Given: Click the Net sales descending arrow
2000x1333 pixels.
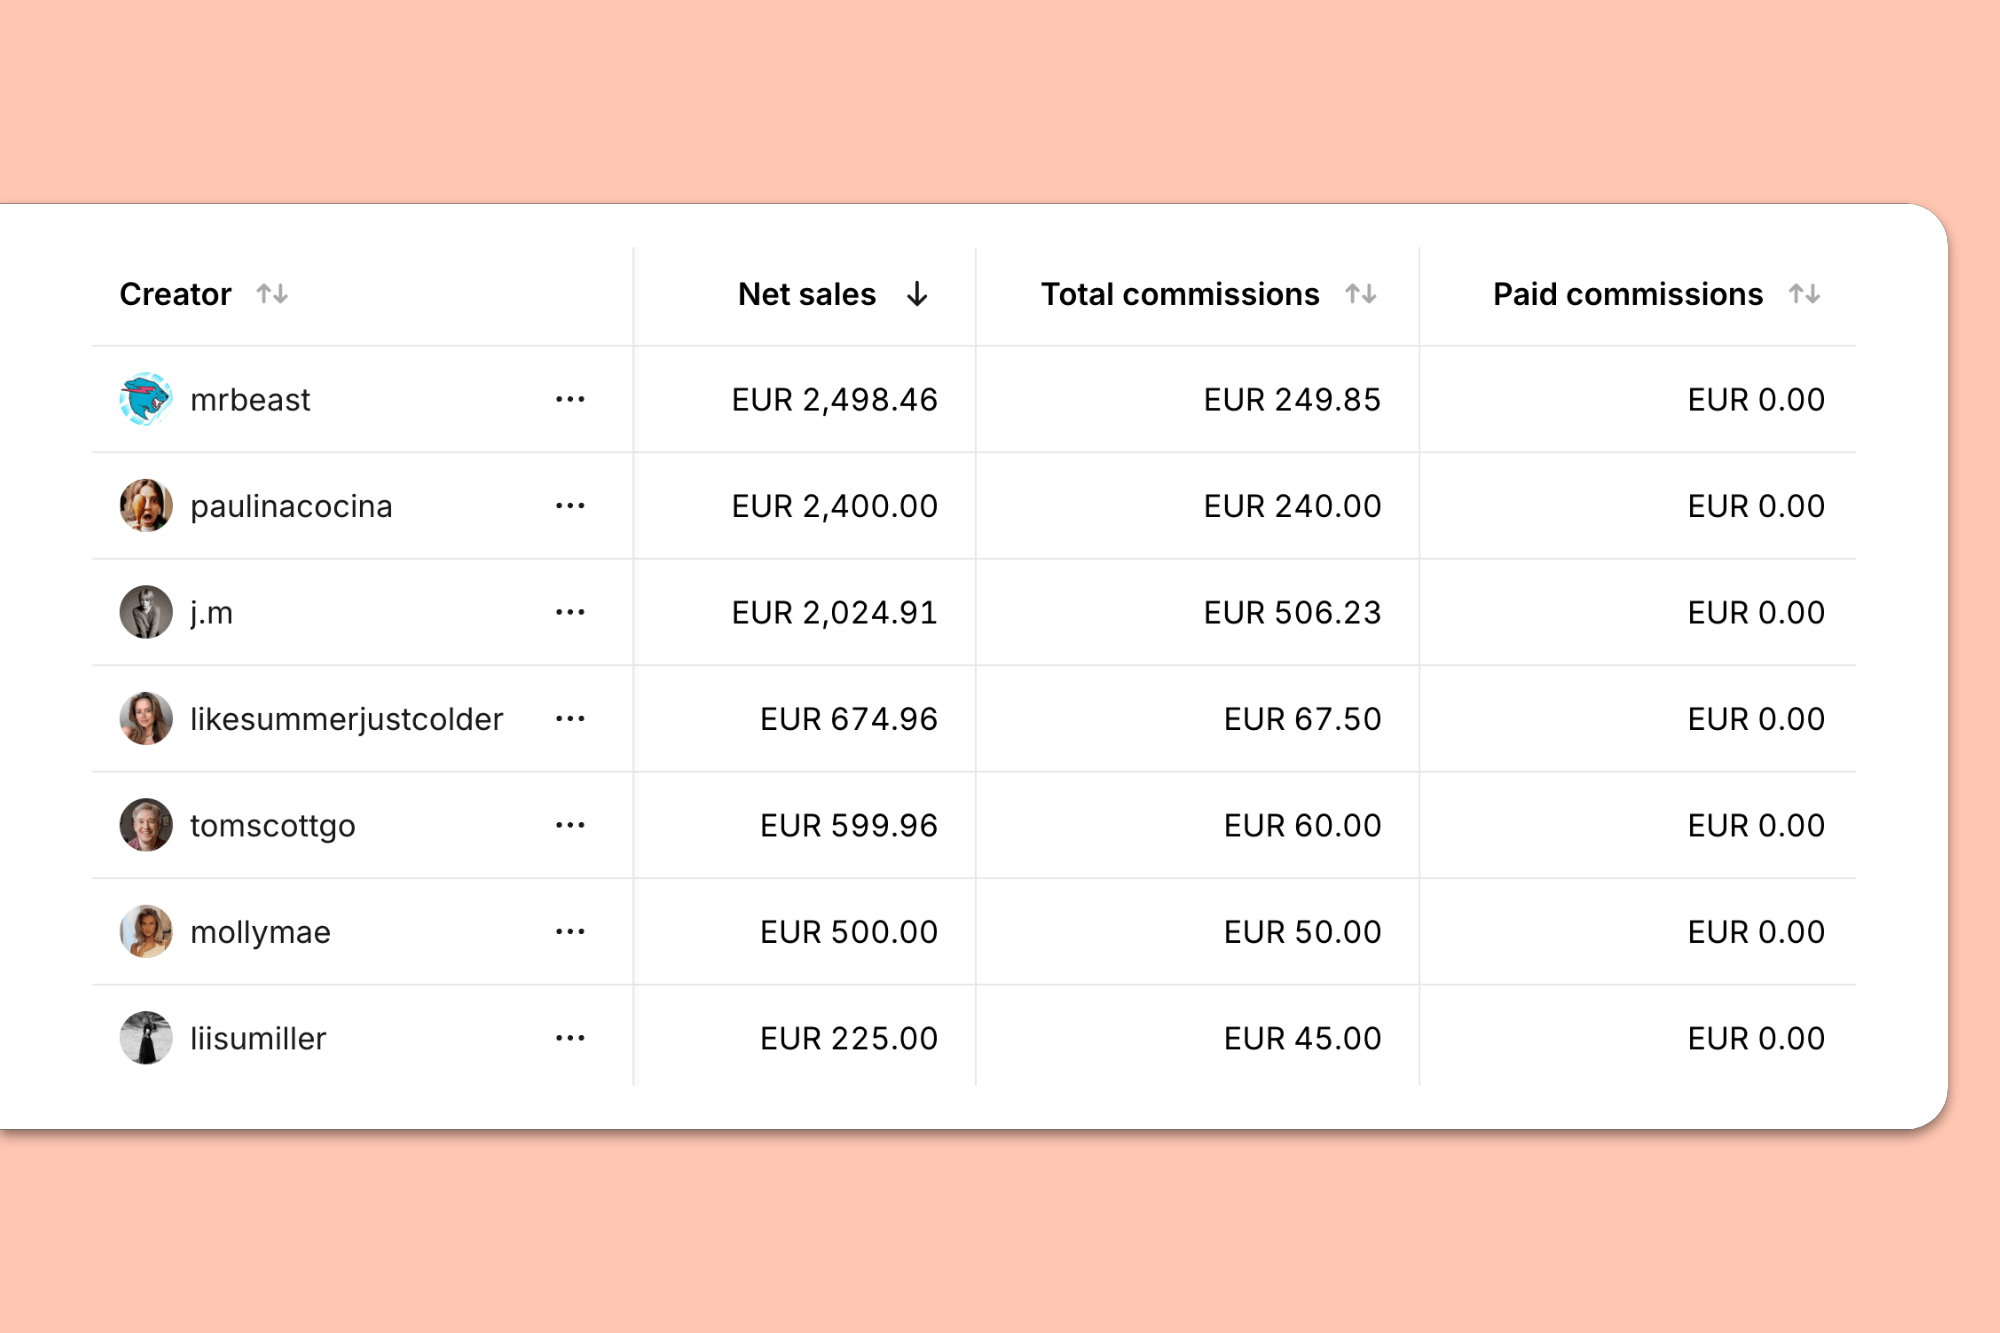Looking at the screenshot, I should tap(917, 294).
